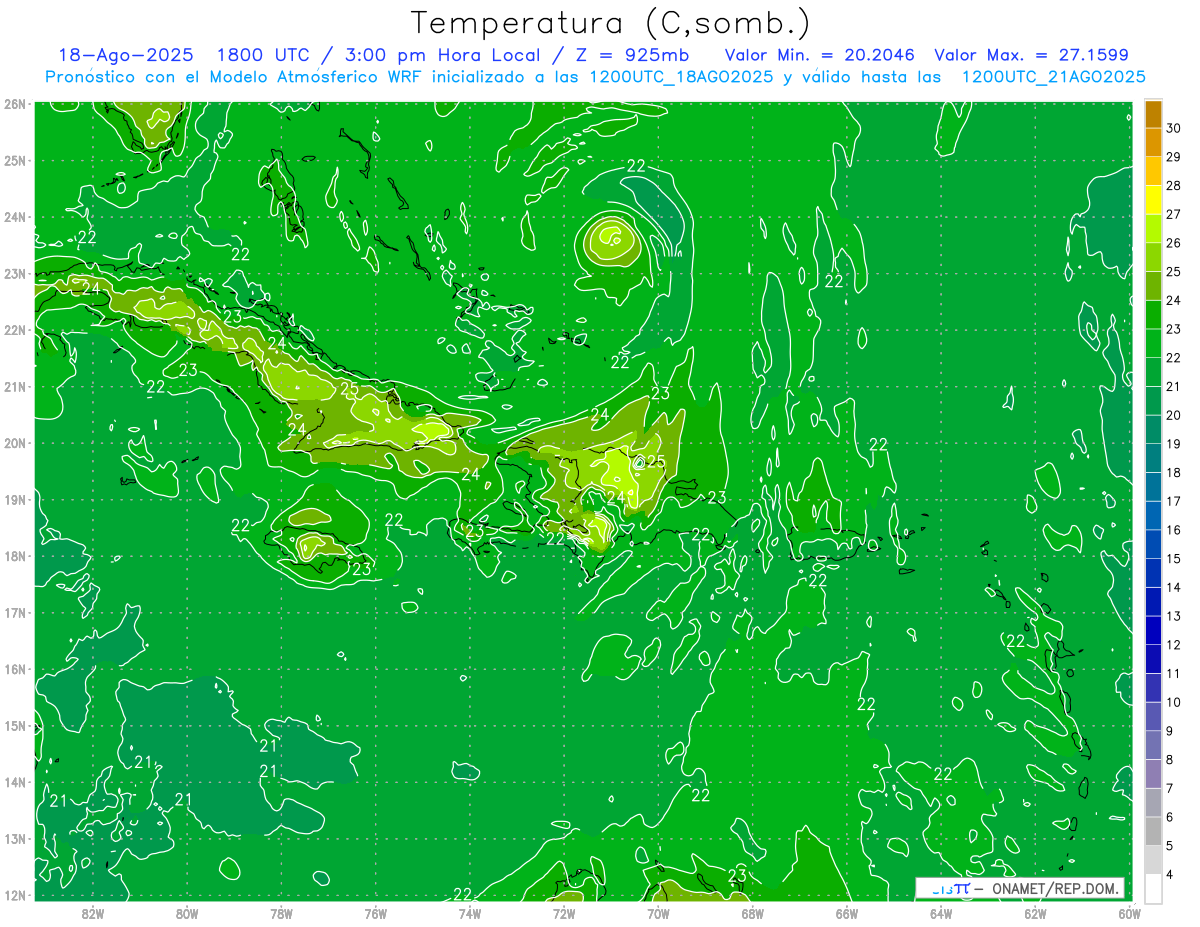Click the '24' label on the color scale
Screen dimensions: 1200x927
1173,300
